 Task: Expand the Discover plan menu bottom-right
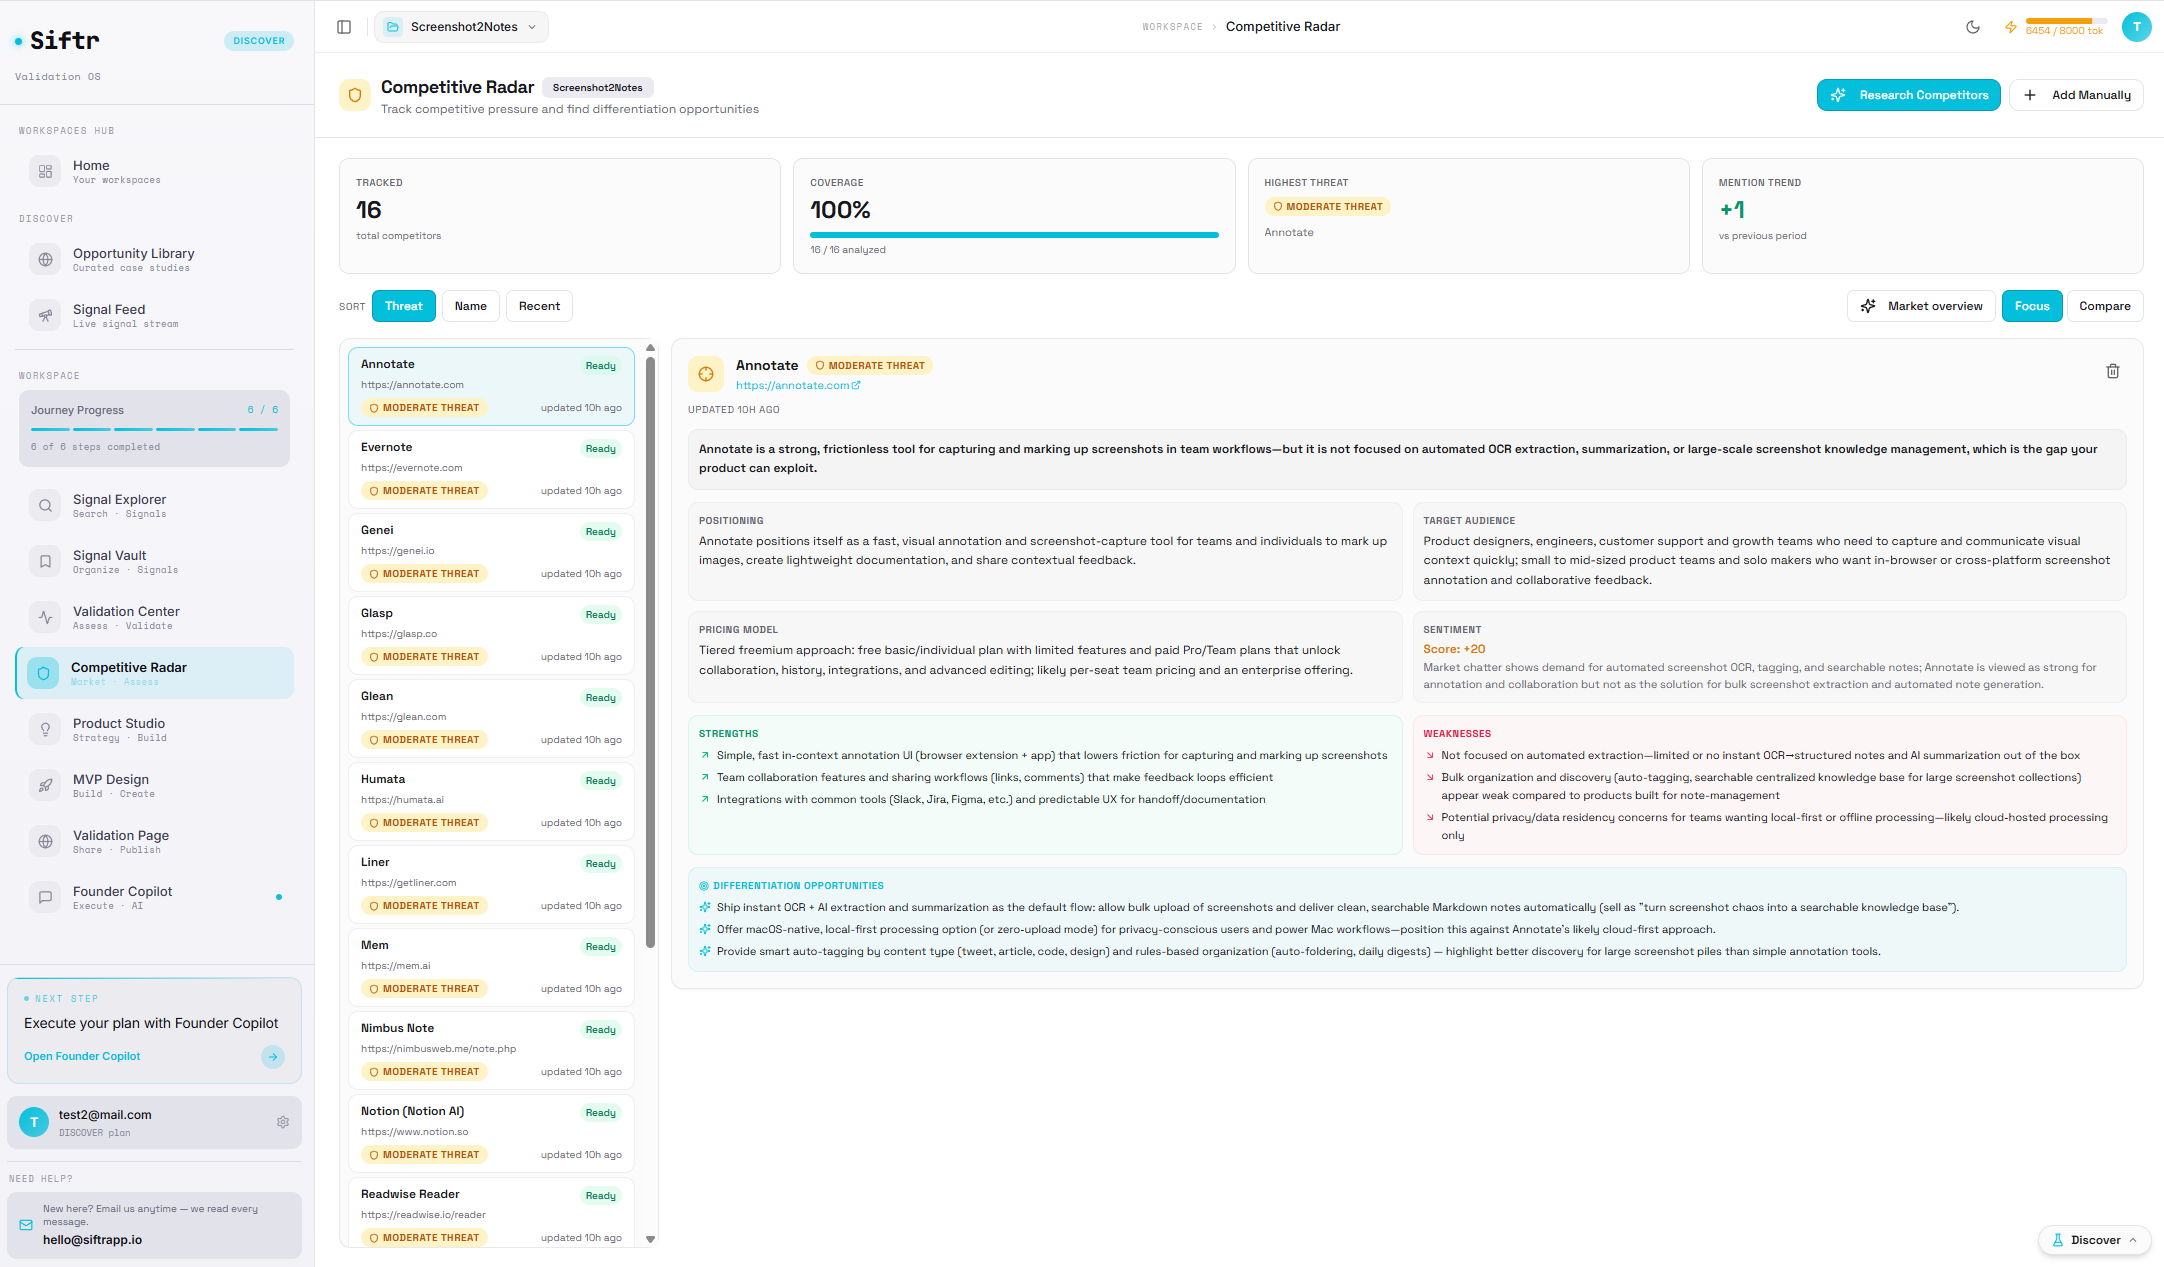(2095, 1240)
